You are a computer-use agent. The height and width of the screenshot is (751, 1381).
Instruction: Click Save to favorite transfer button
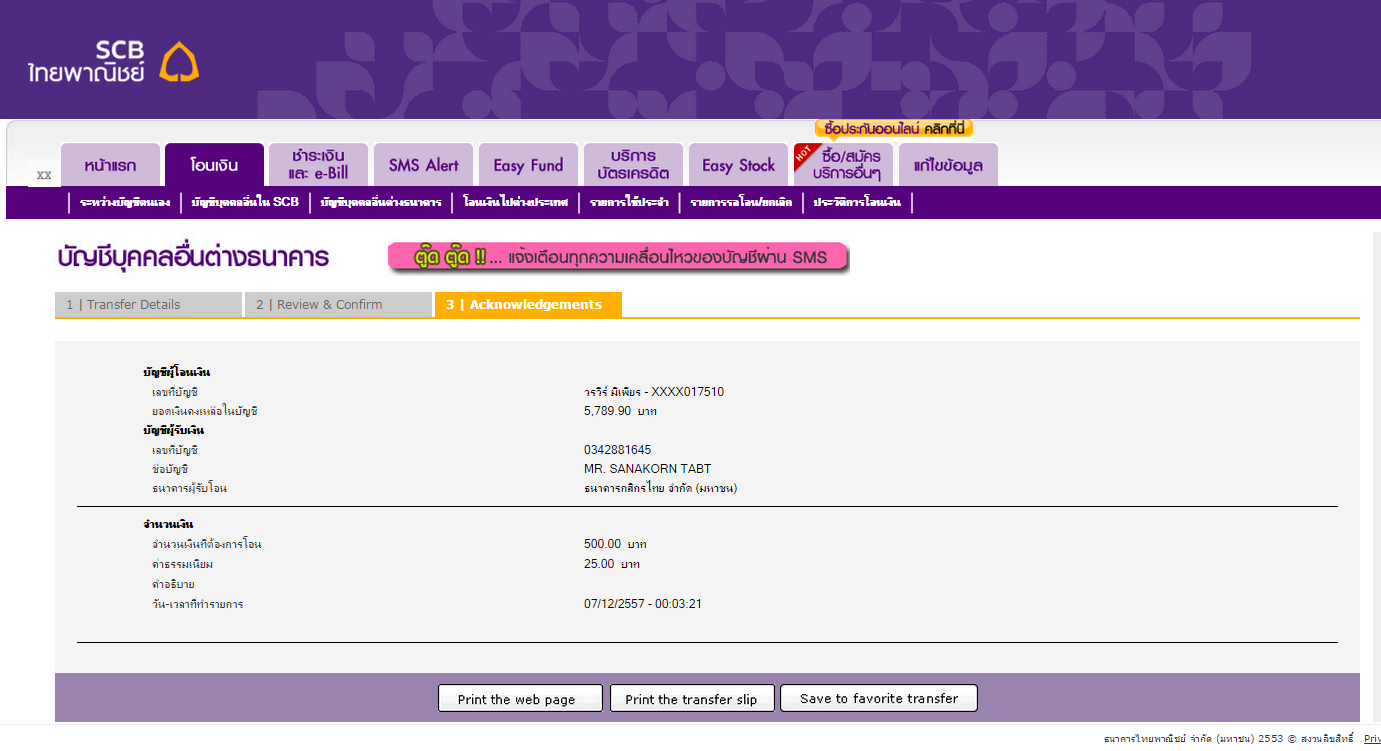click(x=879, y=698)
